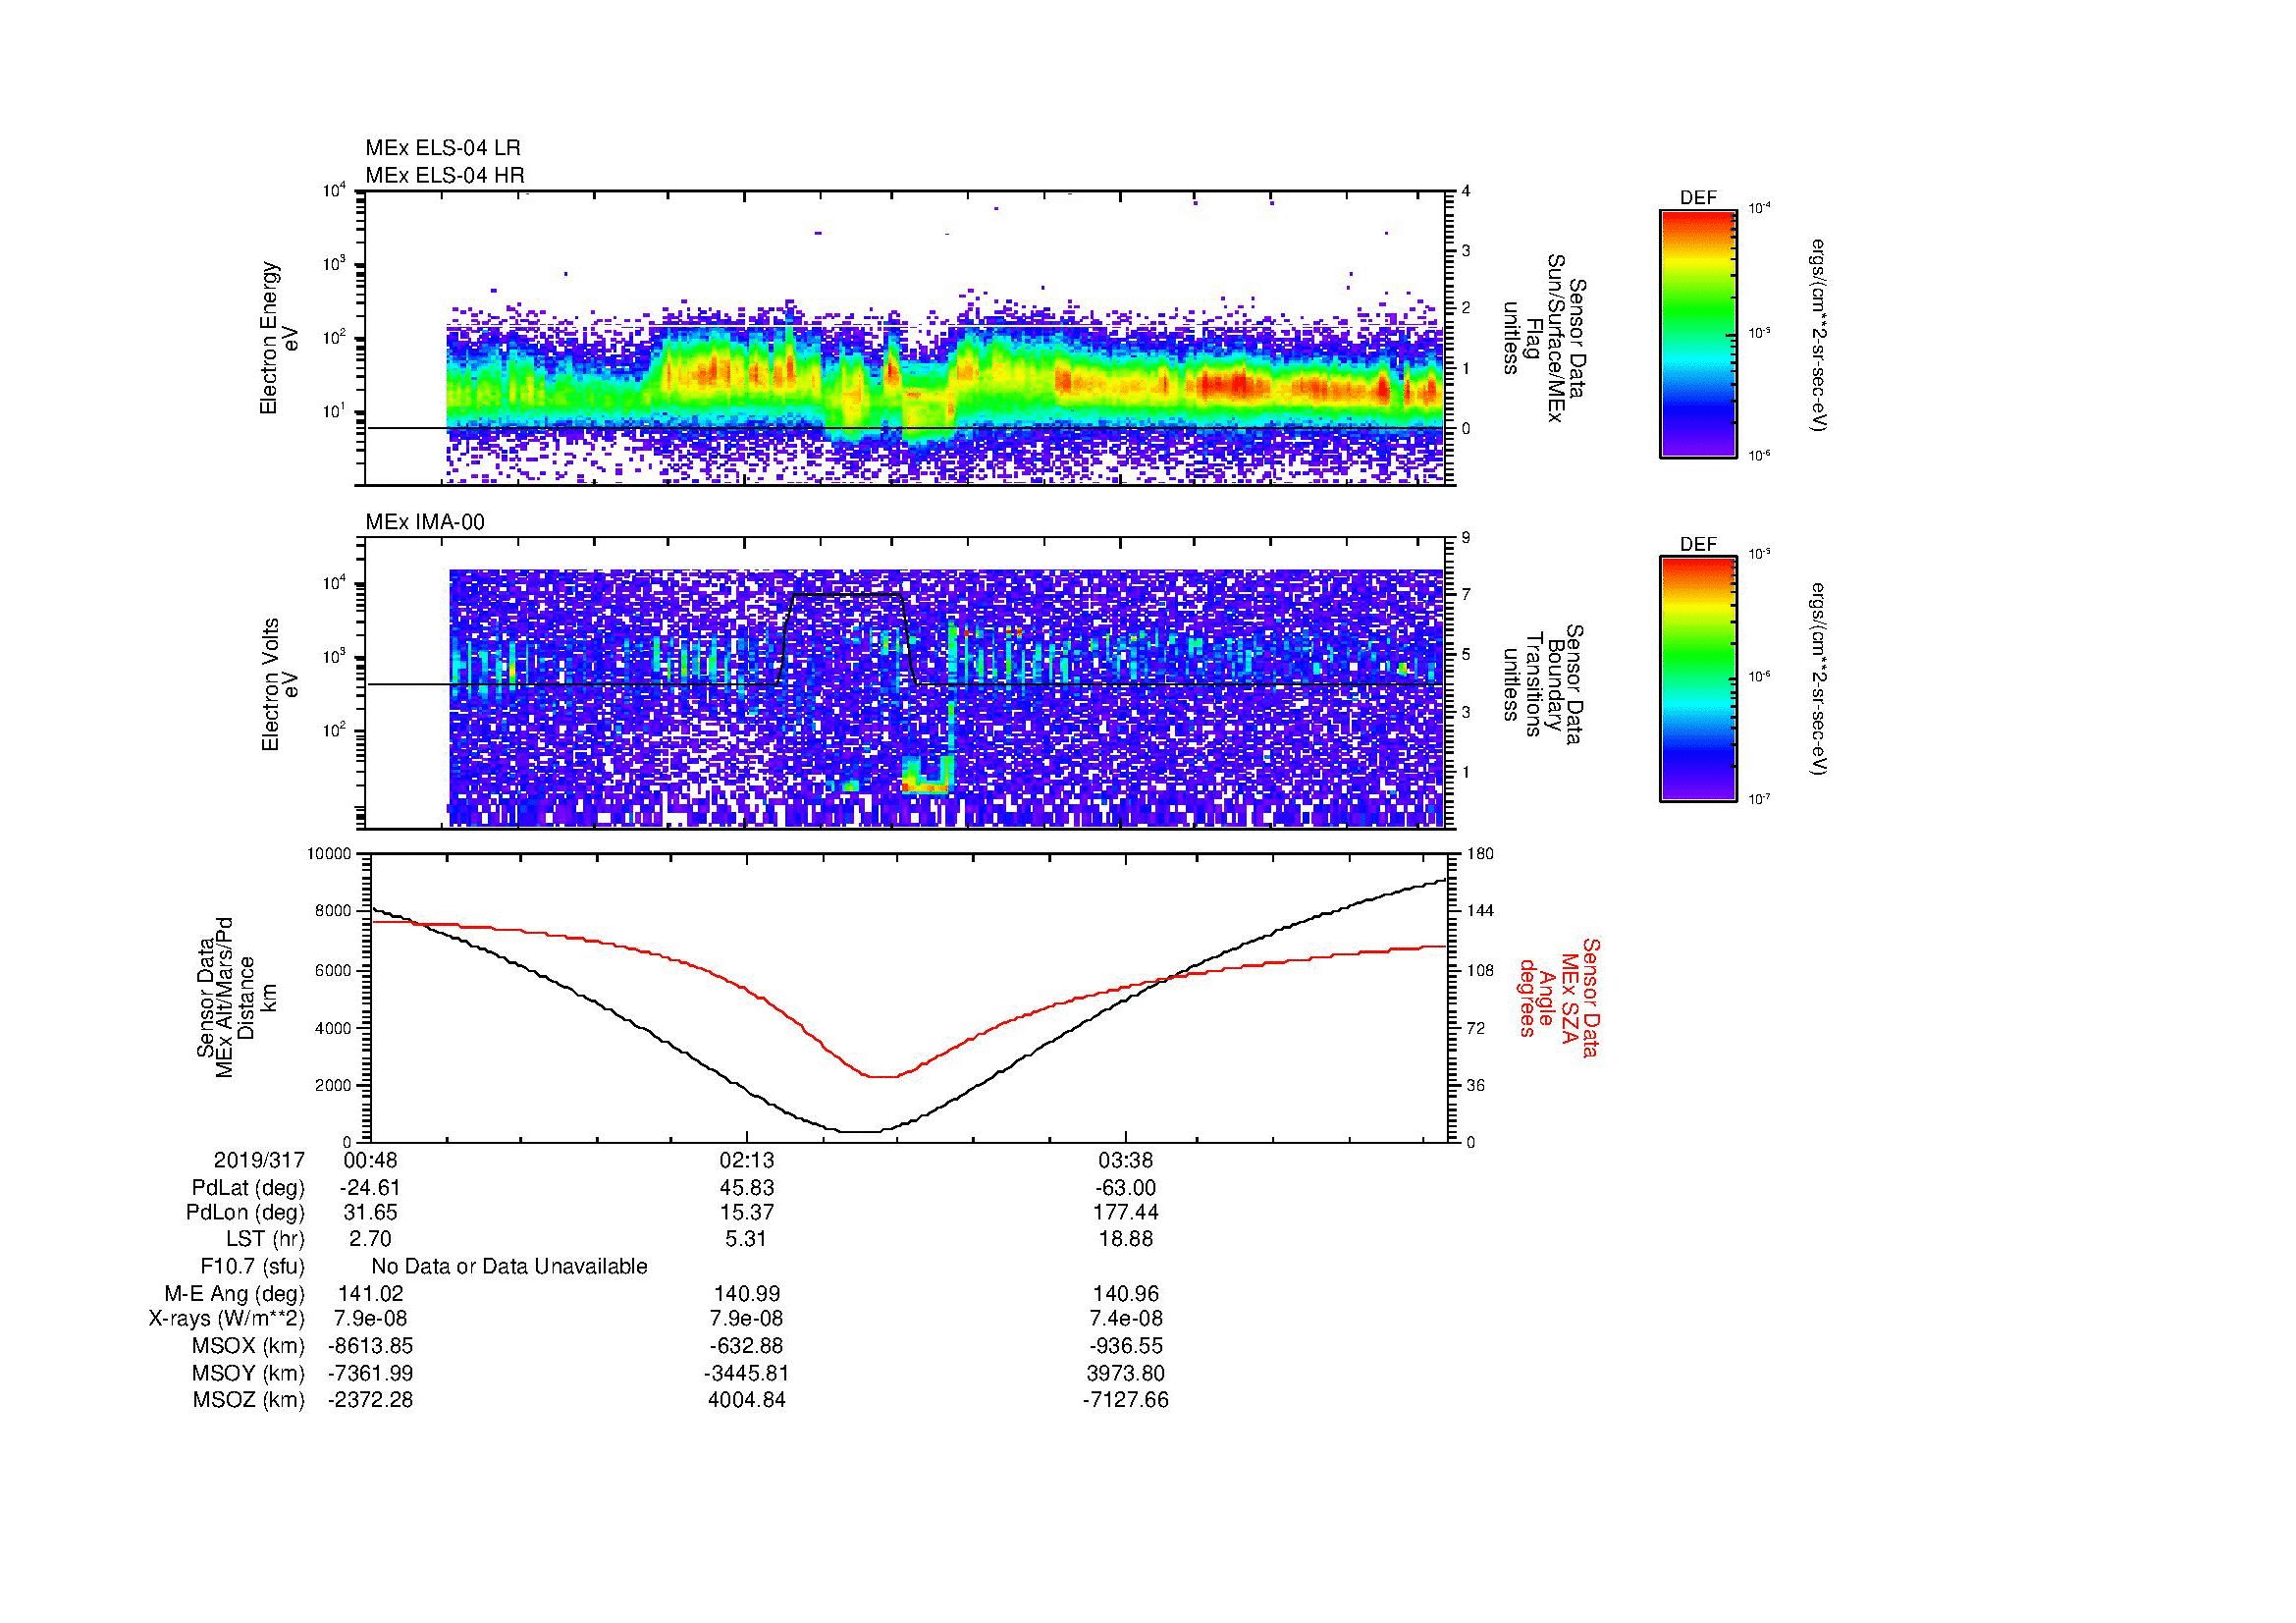Click the 'MEx ELS-04 HR' plot title

coord(444,175)
